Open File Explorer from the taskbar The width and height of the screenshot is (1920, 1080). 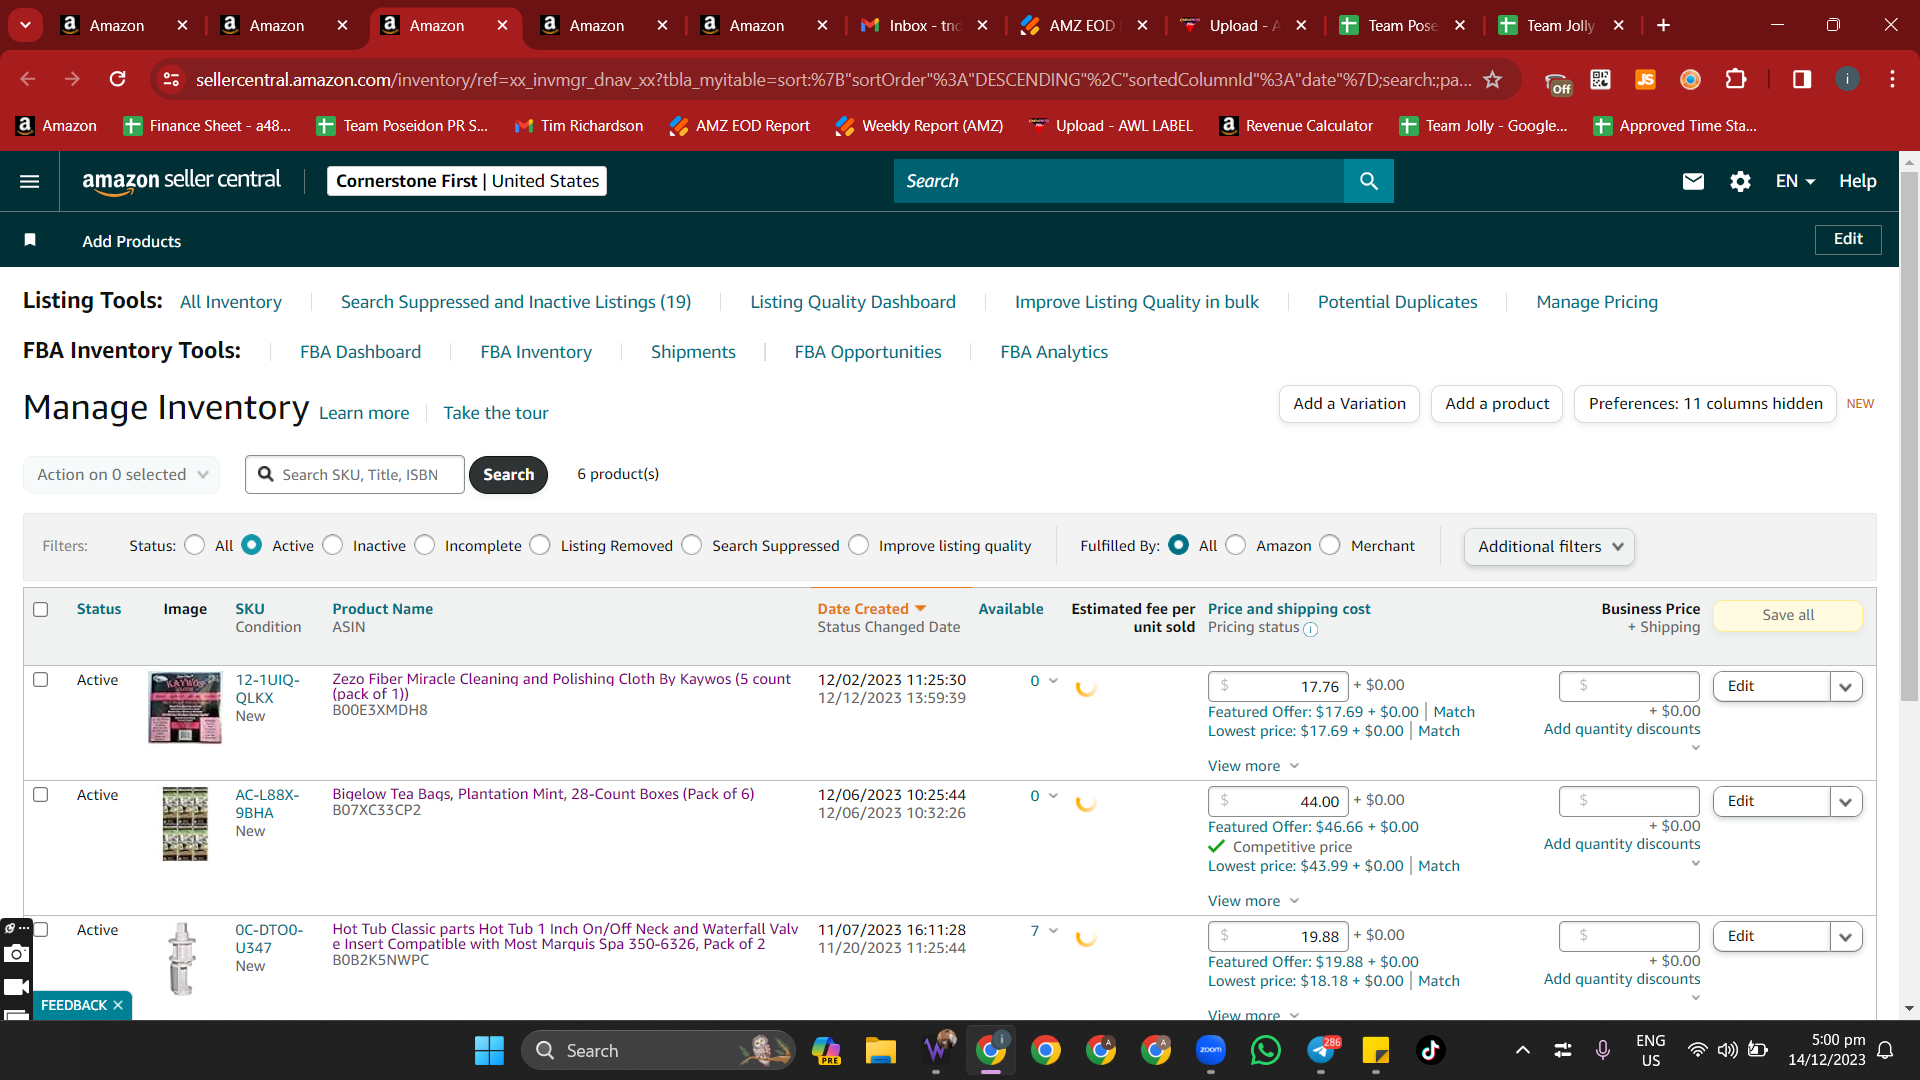click(881, 1050)
